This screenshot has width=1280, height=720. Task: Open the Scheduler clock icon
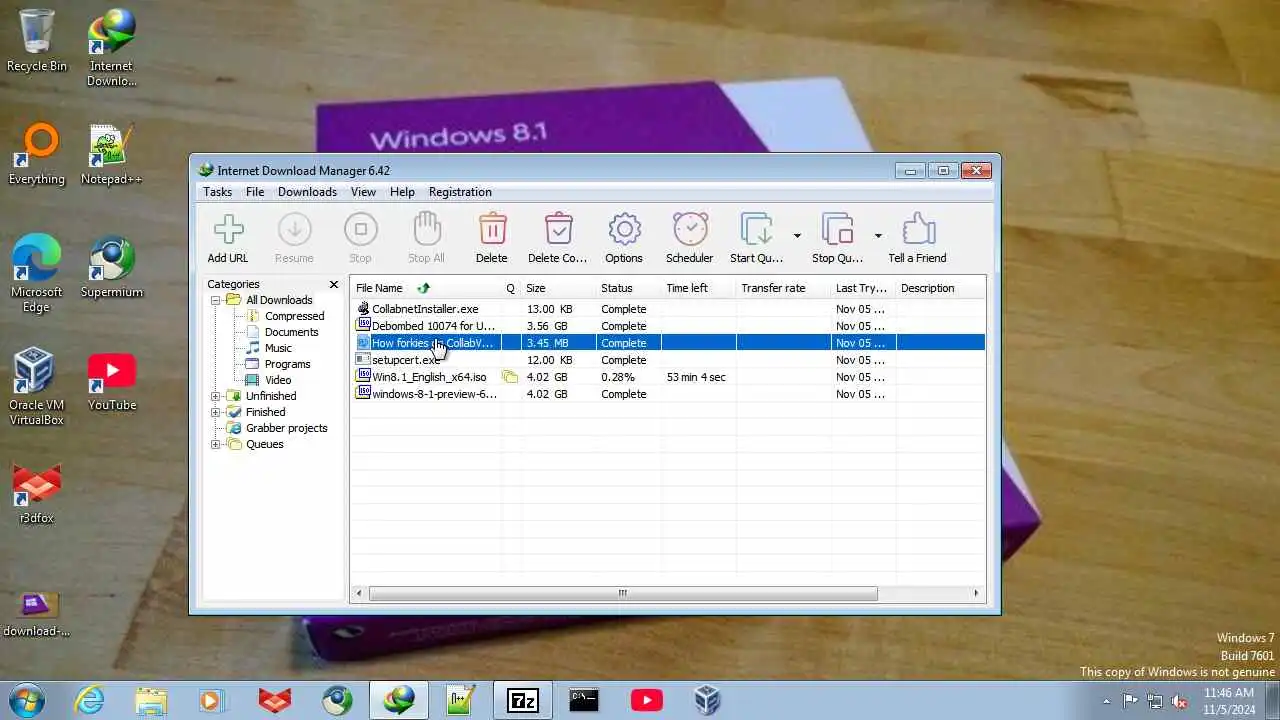click(x=690, y=230)
